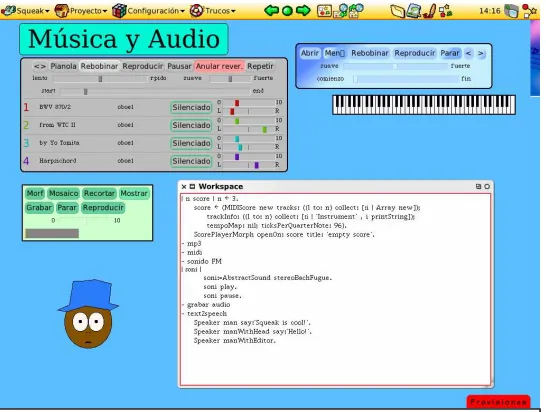Open the Trucos dropdown menu
546x412 pixels.
pyautogui.click(x=219, y=11)
